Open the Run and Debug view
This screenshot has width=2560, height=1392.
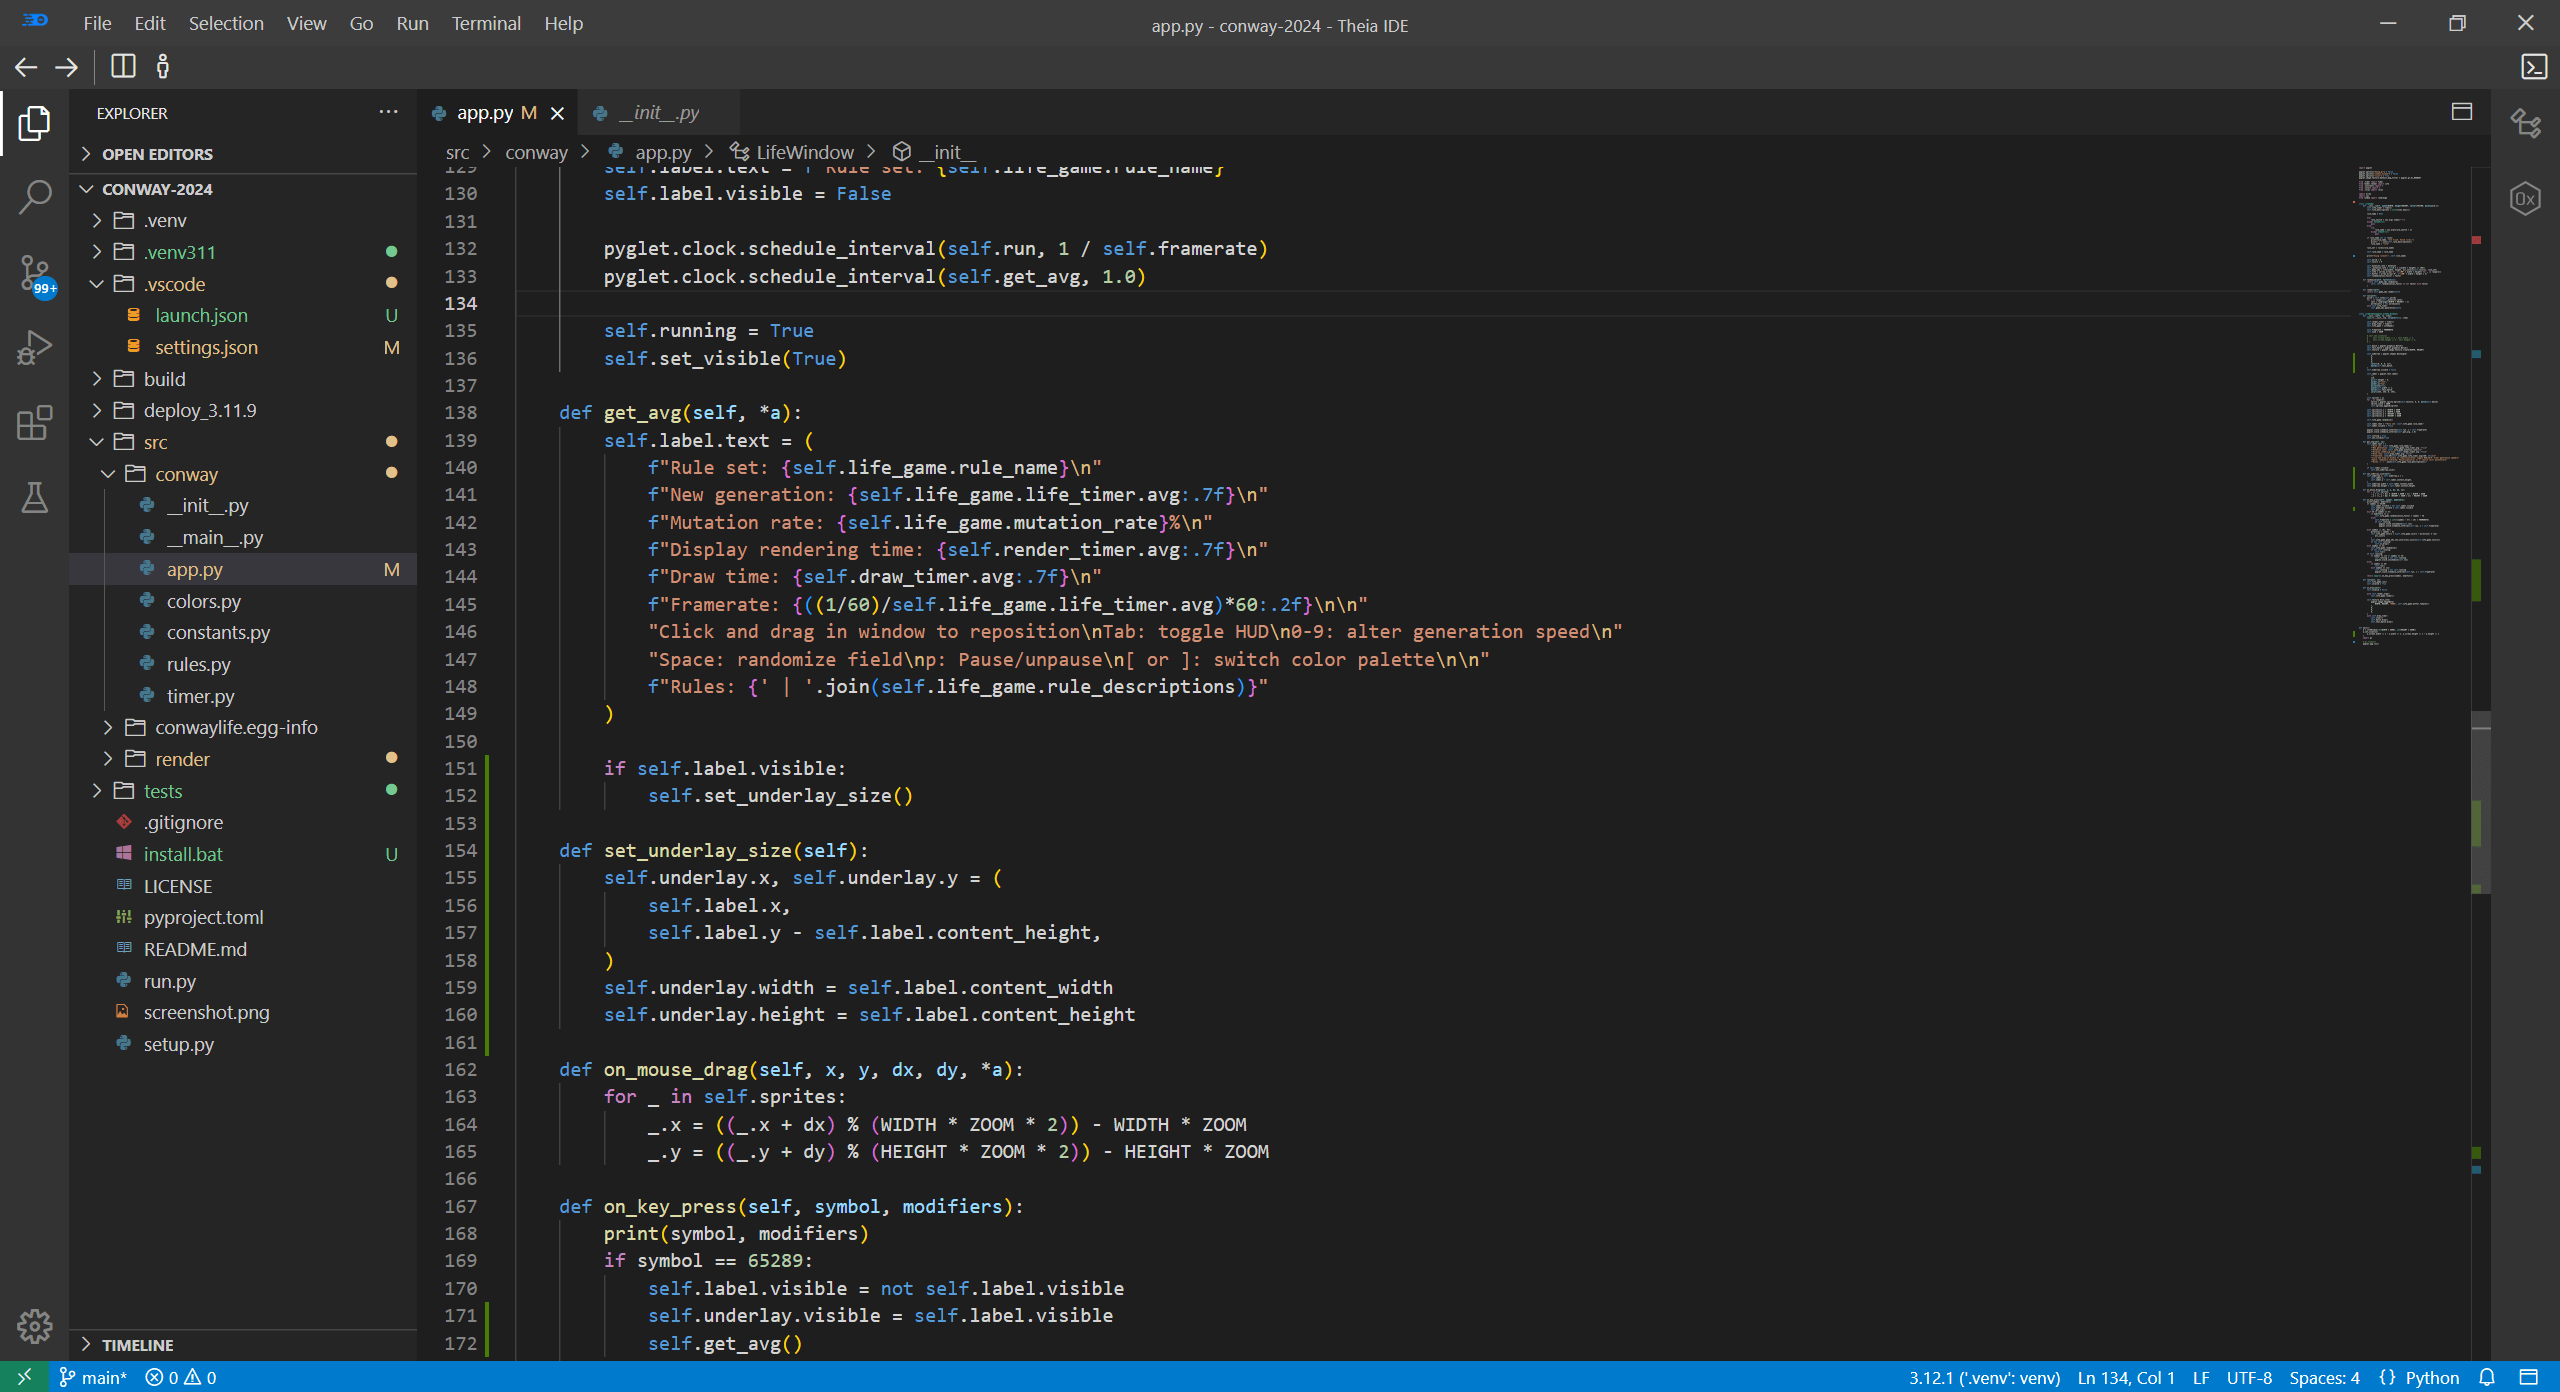pyautogui.click(x=33, y=347)
